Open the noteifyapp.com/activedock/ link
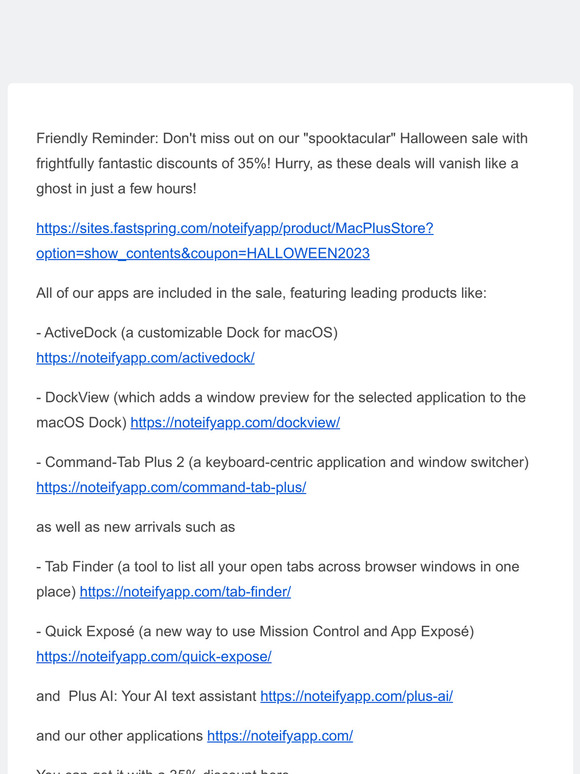This screenshot has height=774, width=580. click(145, 358)
